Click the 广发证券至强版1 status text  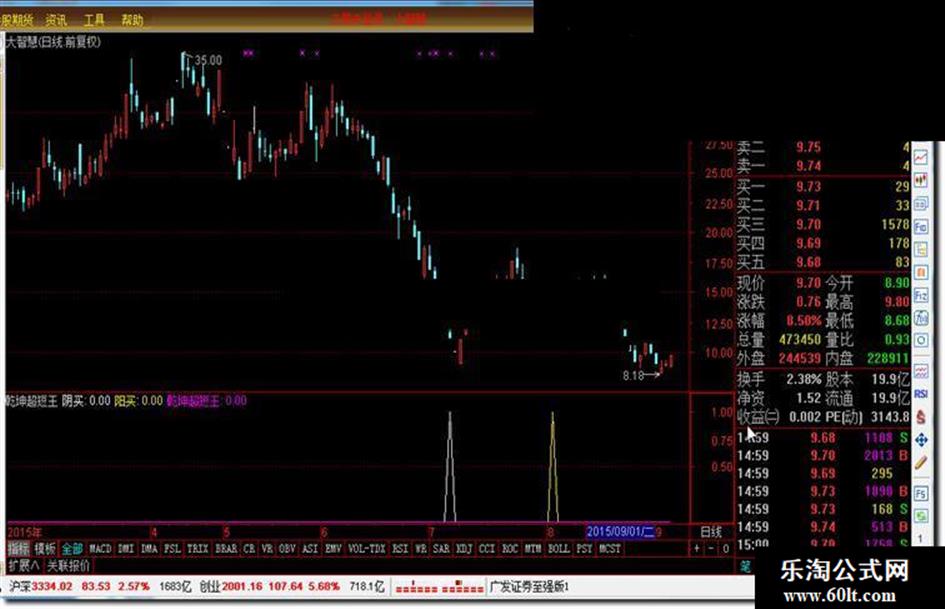(530, 587)
